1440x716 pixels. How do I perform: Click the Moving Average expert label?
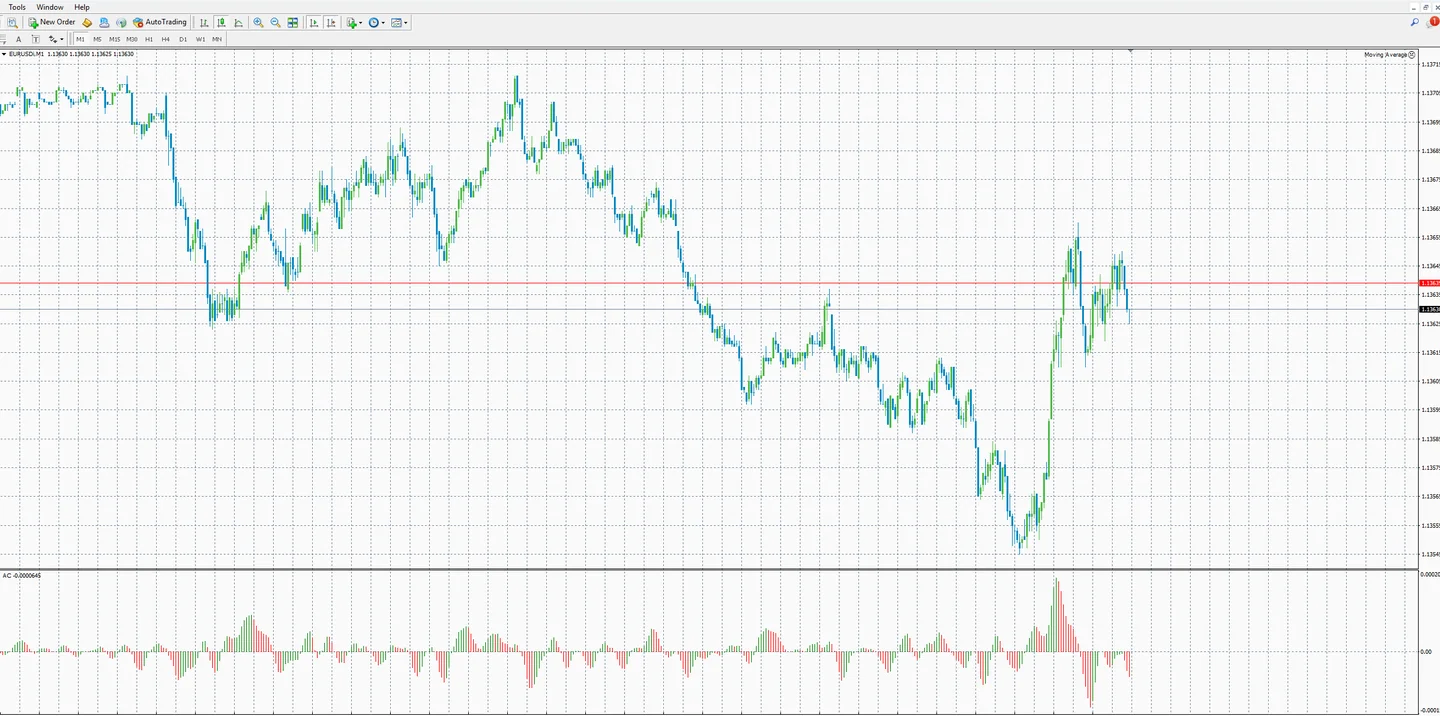coord(1385,54)
